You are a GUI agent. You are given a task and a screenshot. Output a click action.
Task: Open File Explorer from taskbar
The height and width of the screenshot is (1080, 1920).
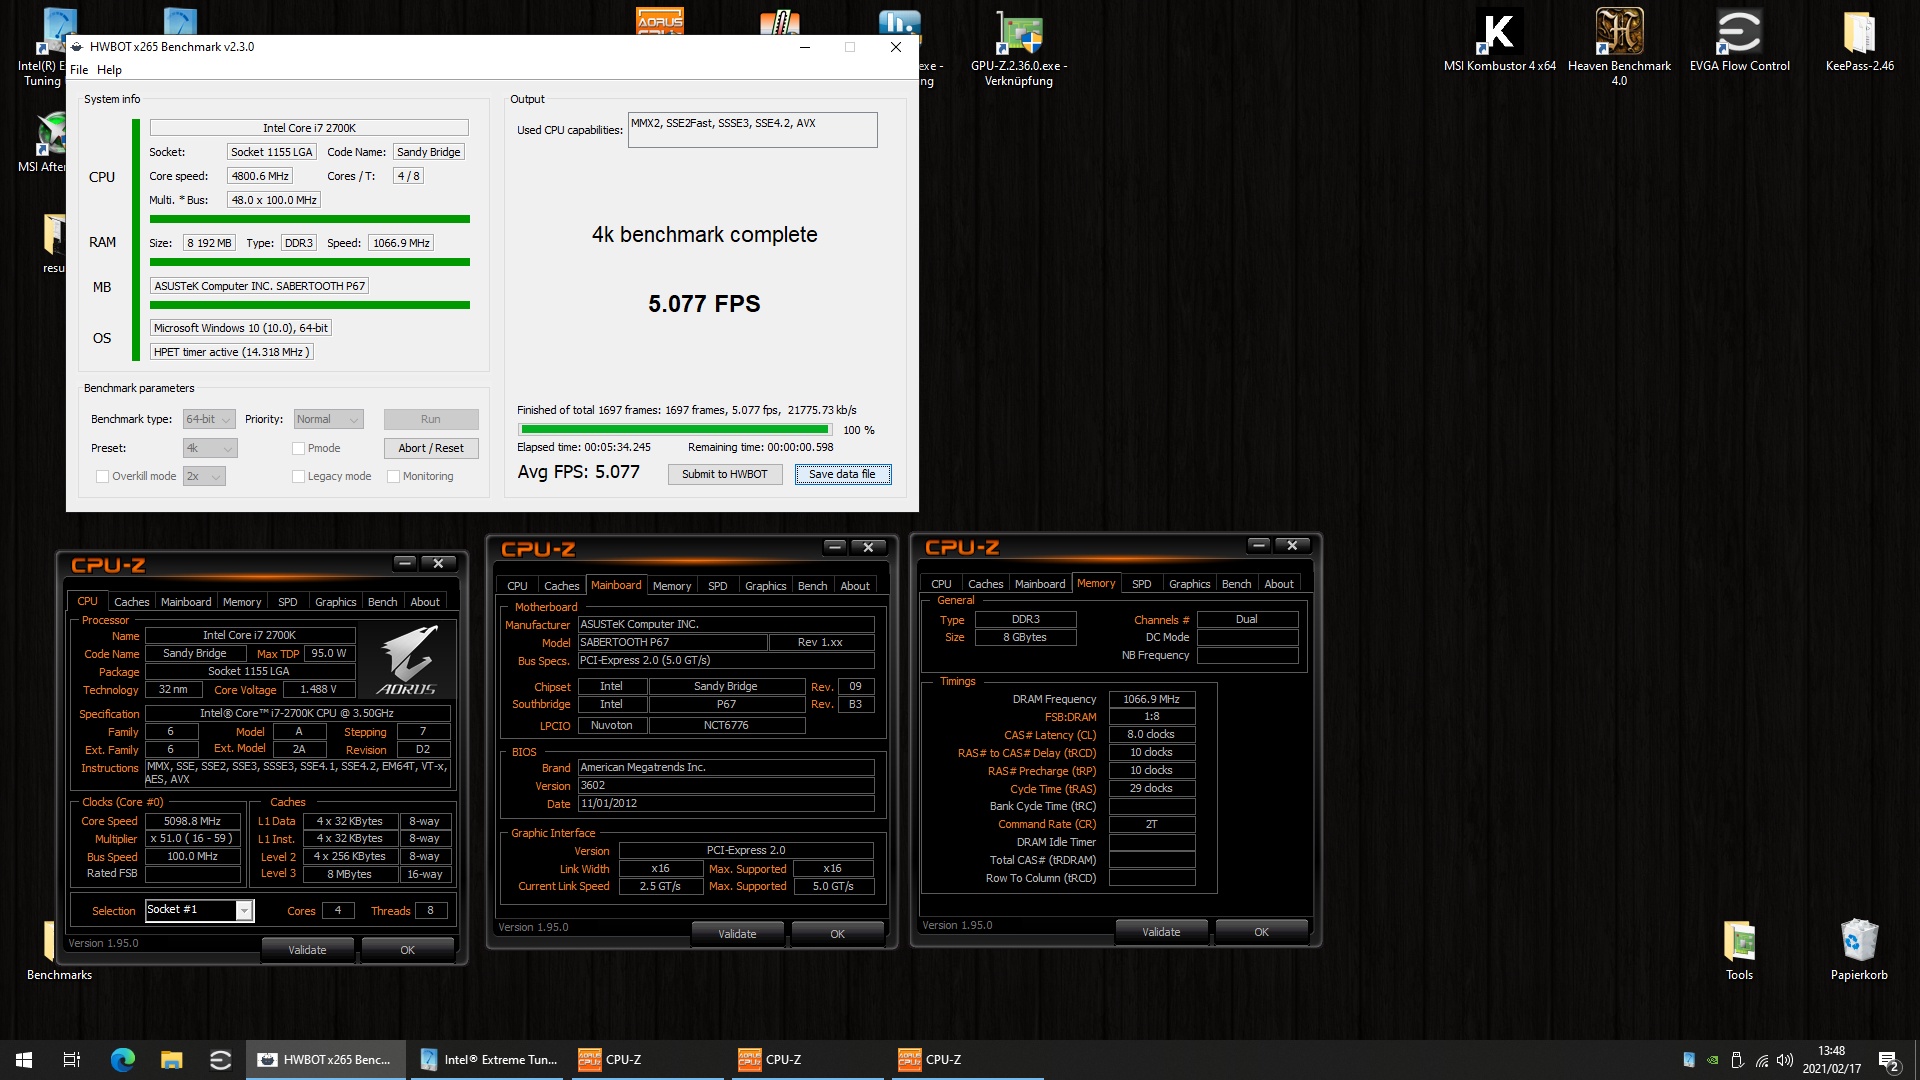click(172, 1060)
